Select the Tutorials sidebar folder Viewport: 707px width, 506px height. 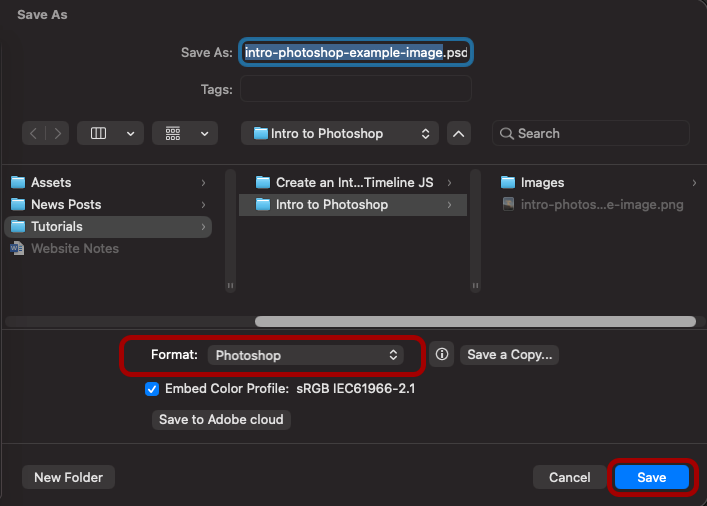pos(57,226)
